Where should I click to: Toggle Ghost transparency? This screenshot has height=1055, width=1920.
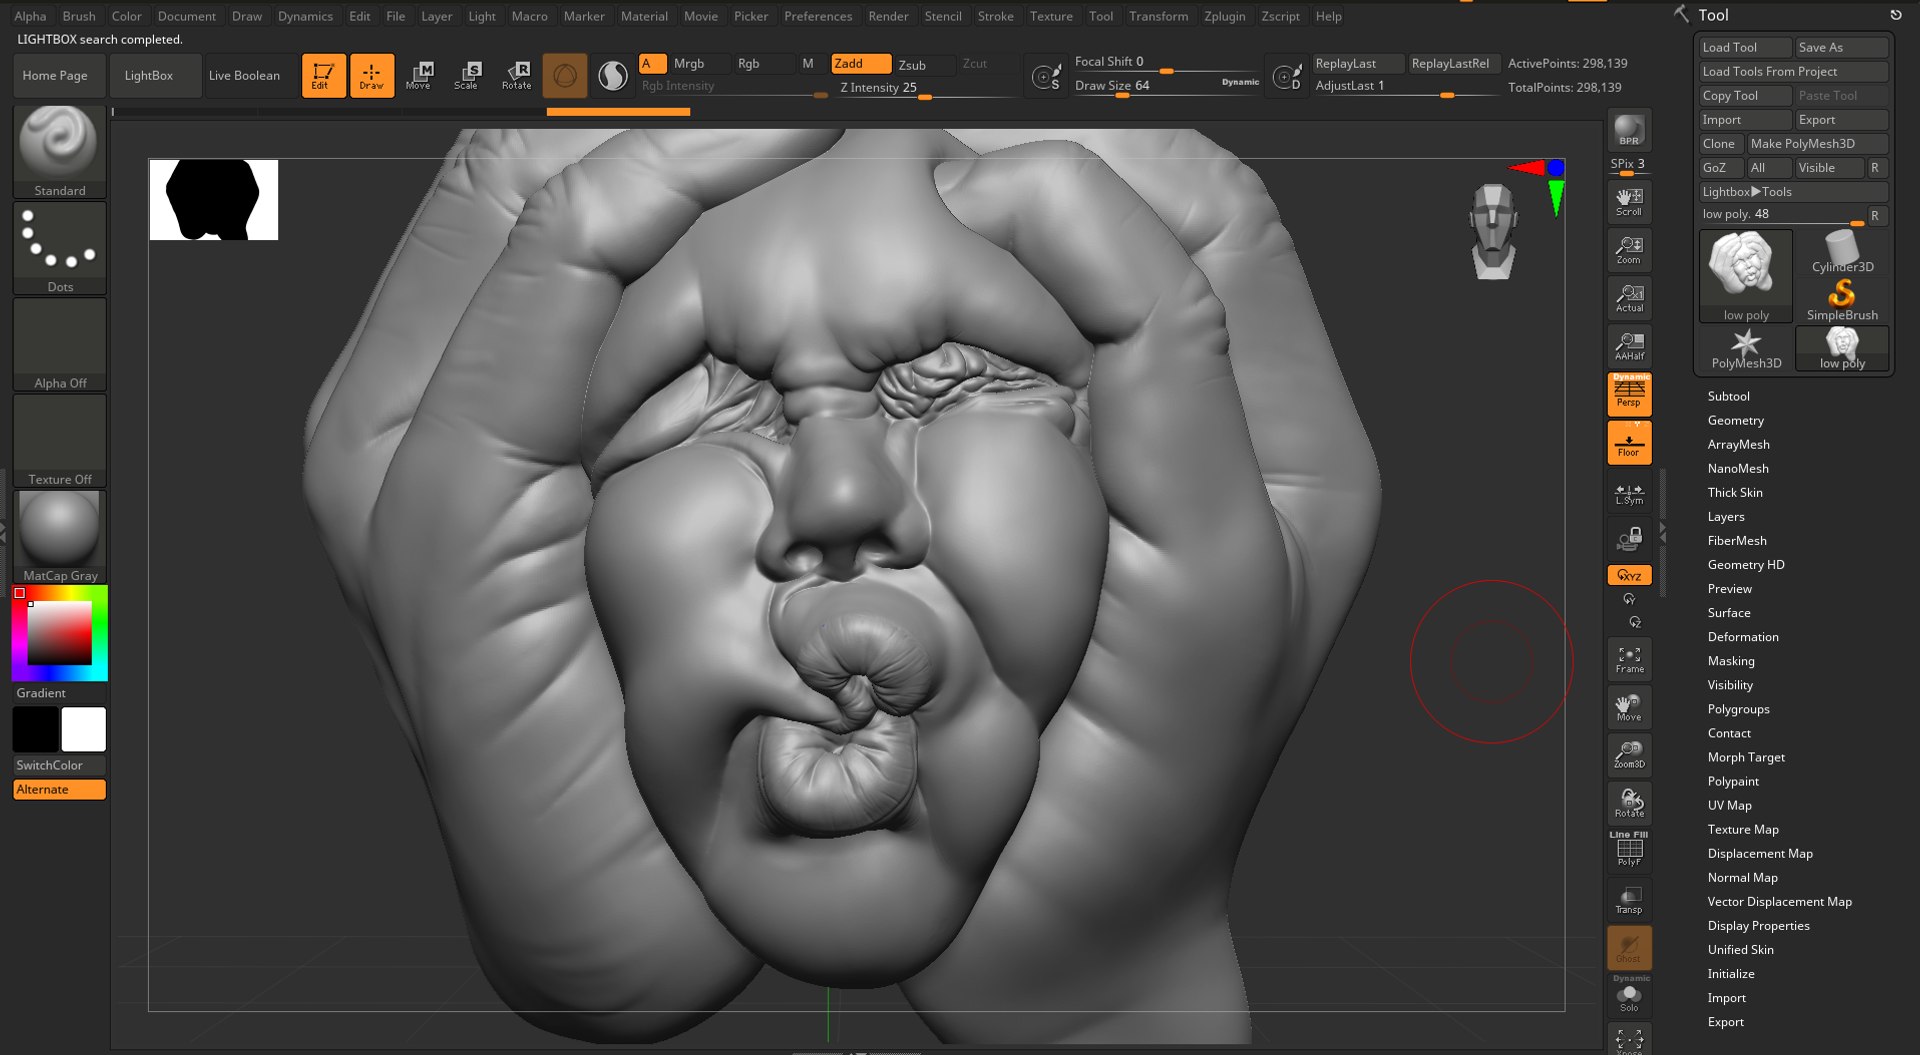pos(1629,947)
